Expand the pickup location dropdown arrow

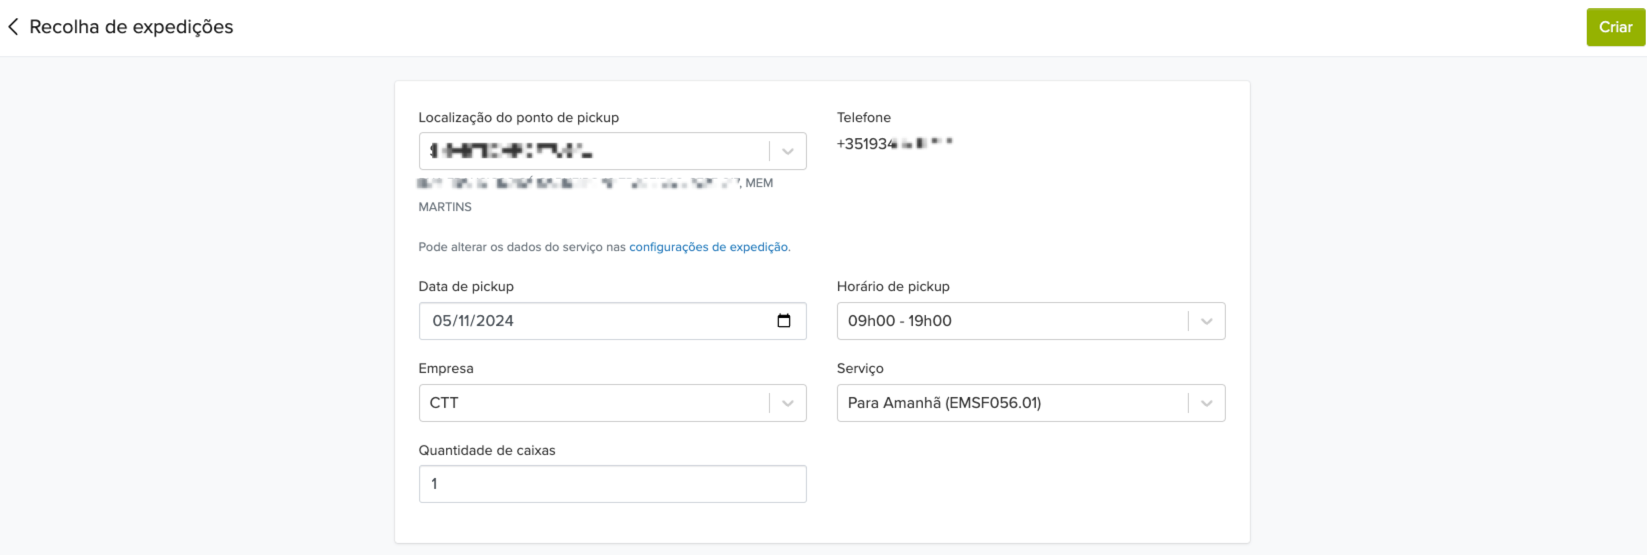(788, 152)
